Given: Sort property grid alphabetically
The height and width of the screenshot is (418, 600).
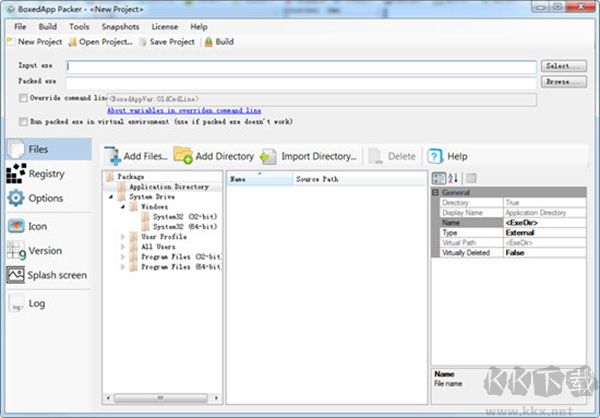Looking at the screenshot, I should (453, 178).
